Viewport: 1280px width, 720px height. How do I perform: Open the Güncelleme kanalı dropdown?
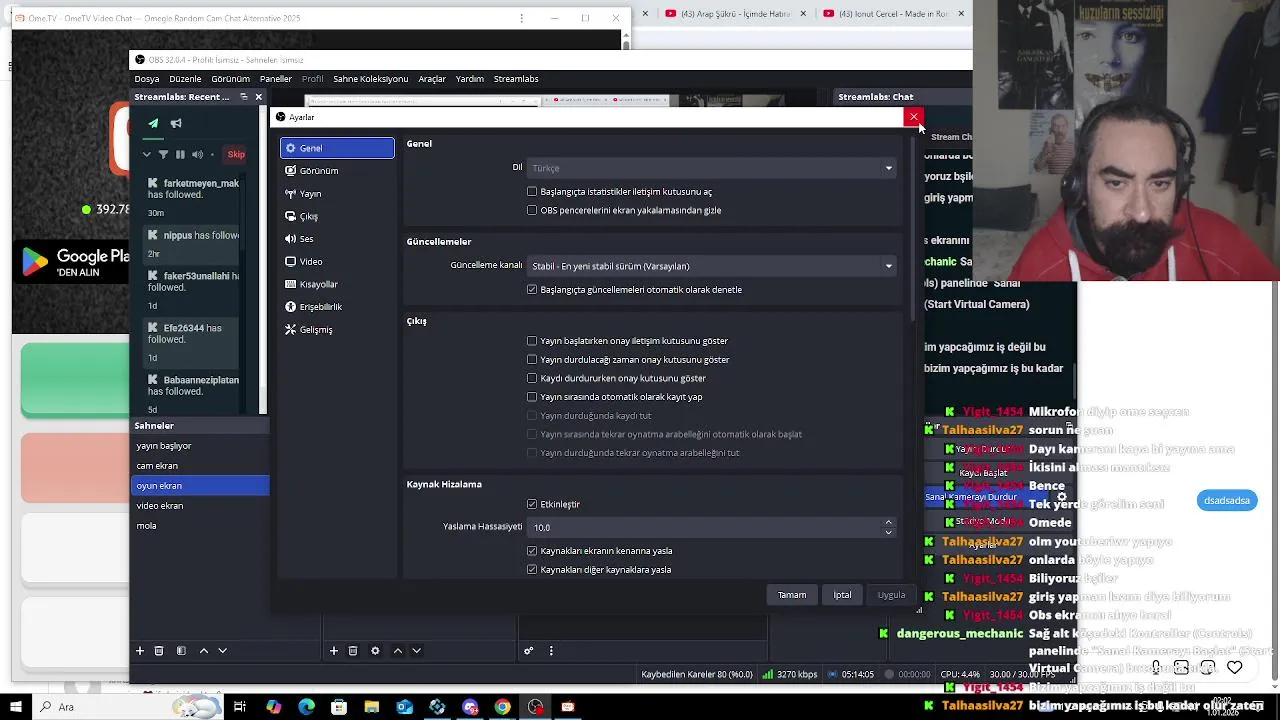(712, 266)
